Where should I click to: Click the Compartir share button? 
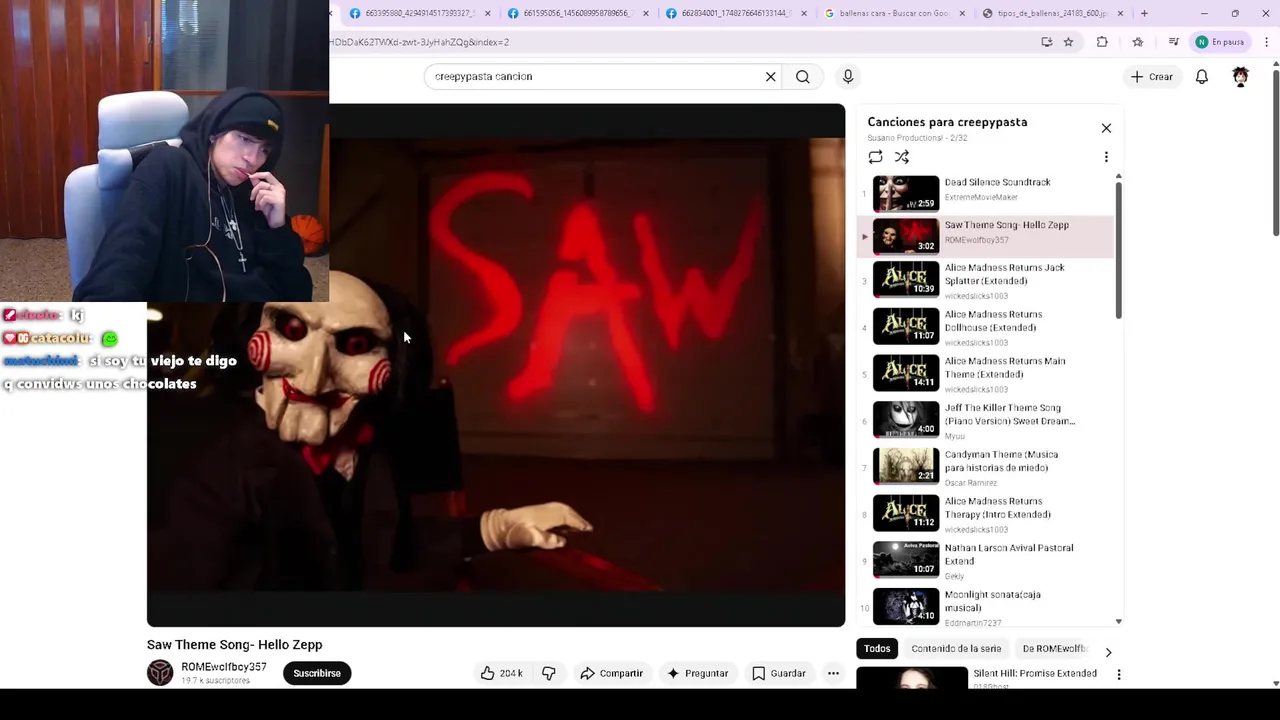[611, 673]
